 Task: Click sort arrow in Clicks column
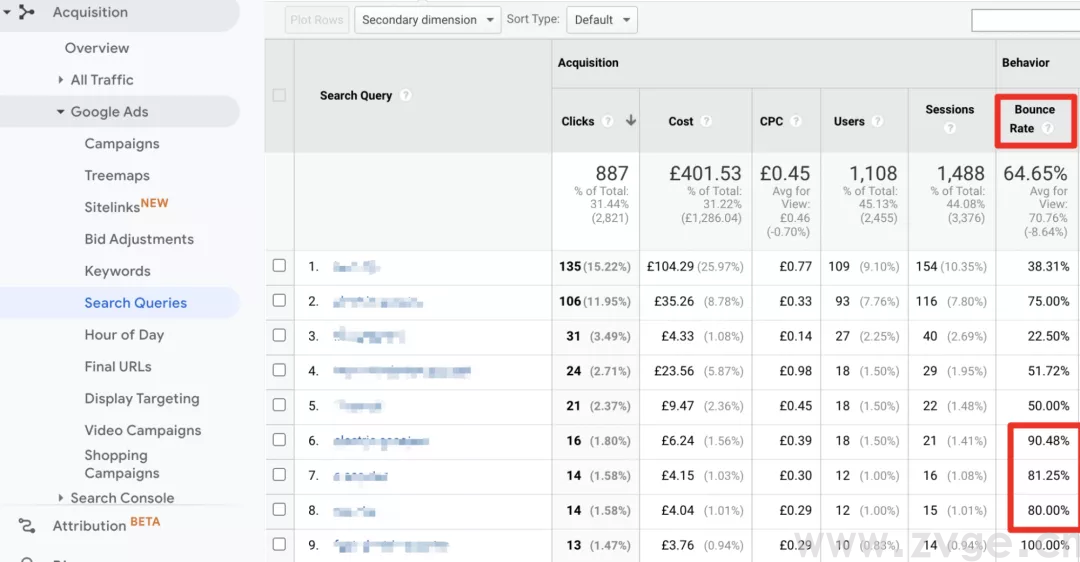630,121
